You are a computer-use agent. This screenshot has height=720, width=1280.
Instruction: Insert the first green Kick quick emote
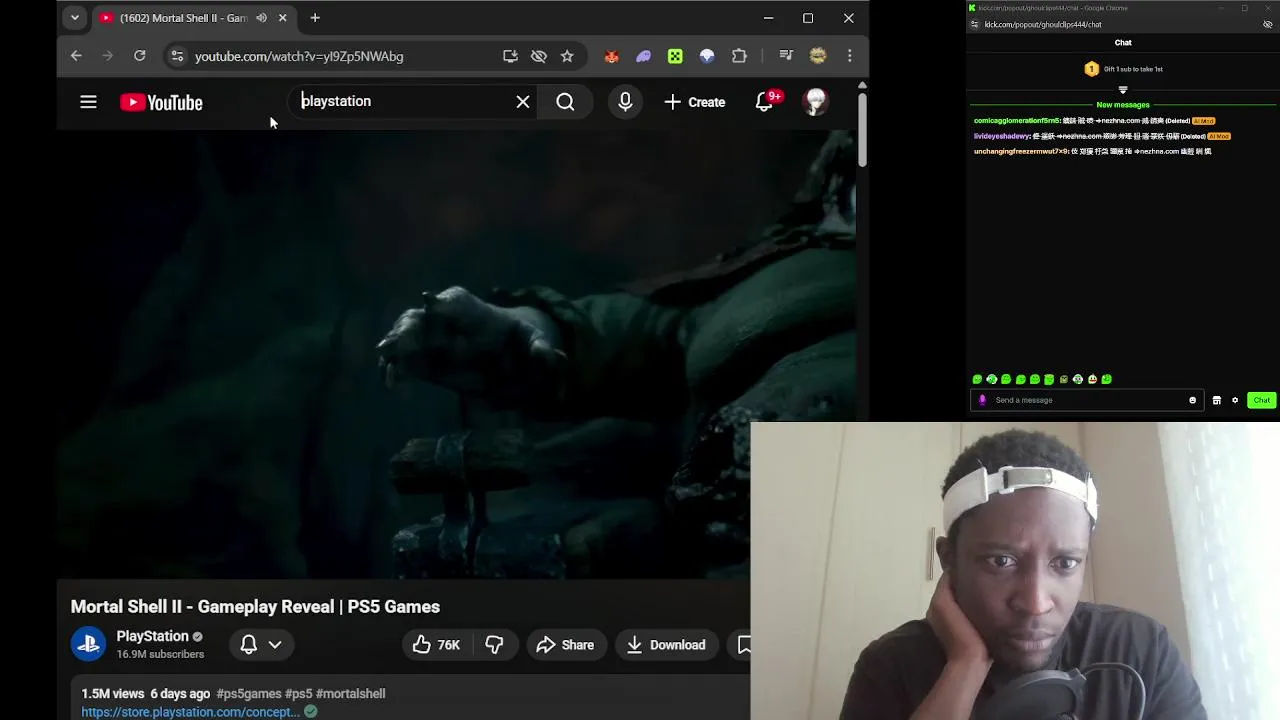tap(977, 379)
